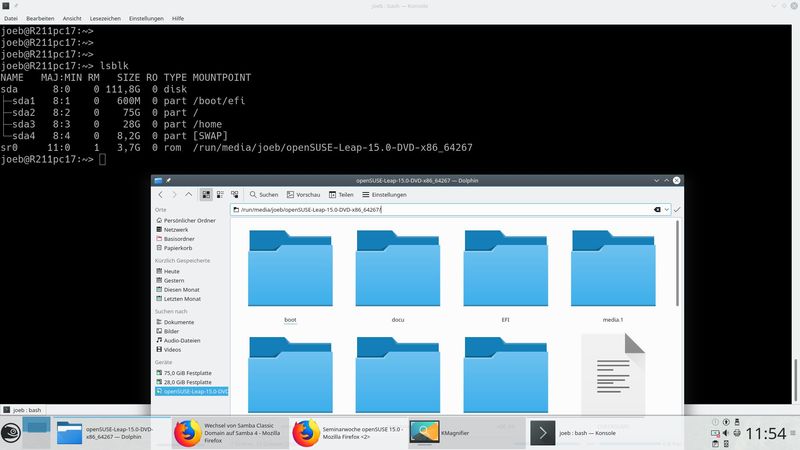Search for Dokumente in places panel
The width and height of the screenshot is (800, 450).
[174, 322]
